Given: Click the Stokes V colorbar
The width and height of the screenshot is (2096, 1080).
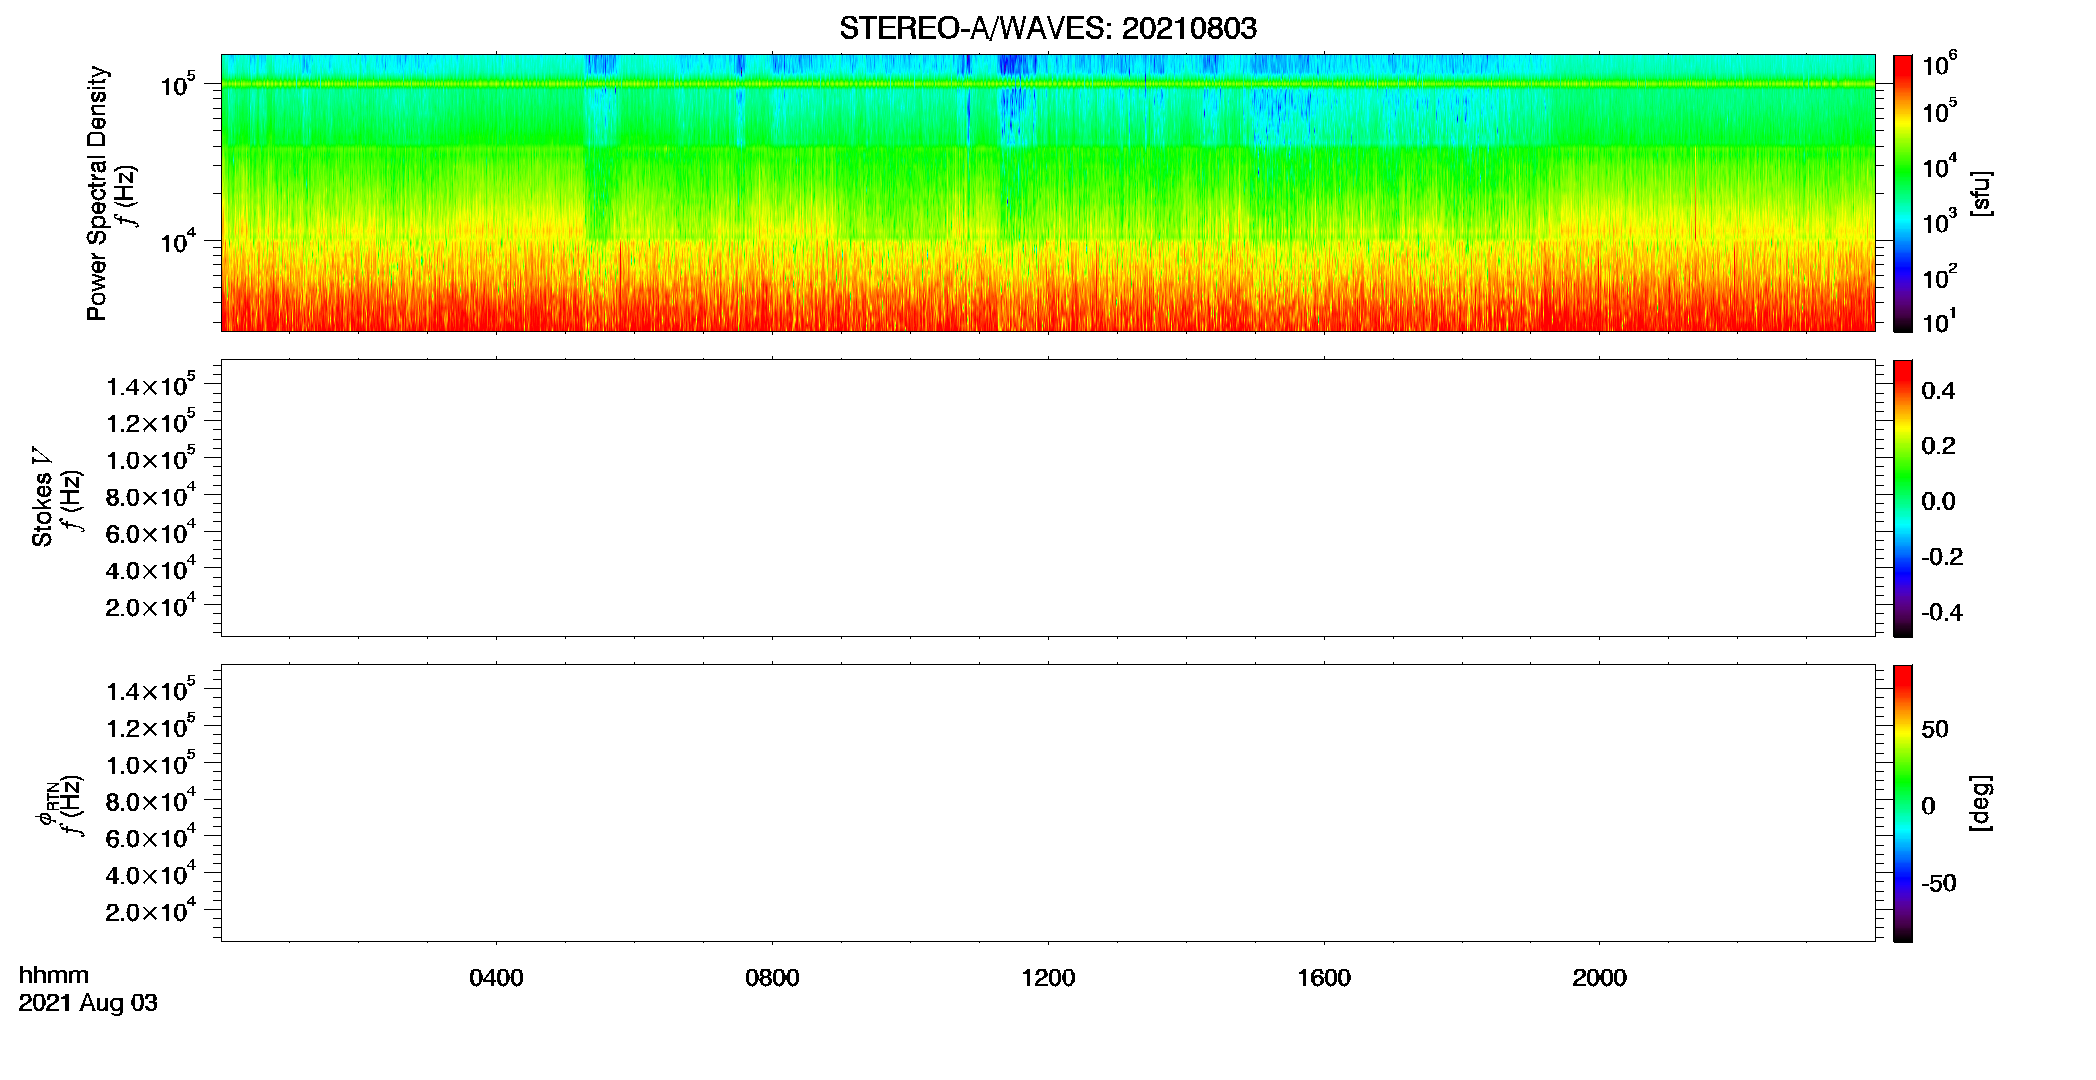Looking at the screenshot, I should tap(1902, 498).
